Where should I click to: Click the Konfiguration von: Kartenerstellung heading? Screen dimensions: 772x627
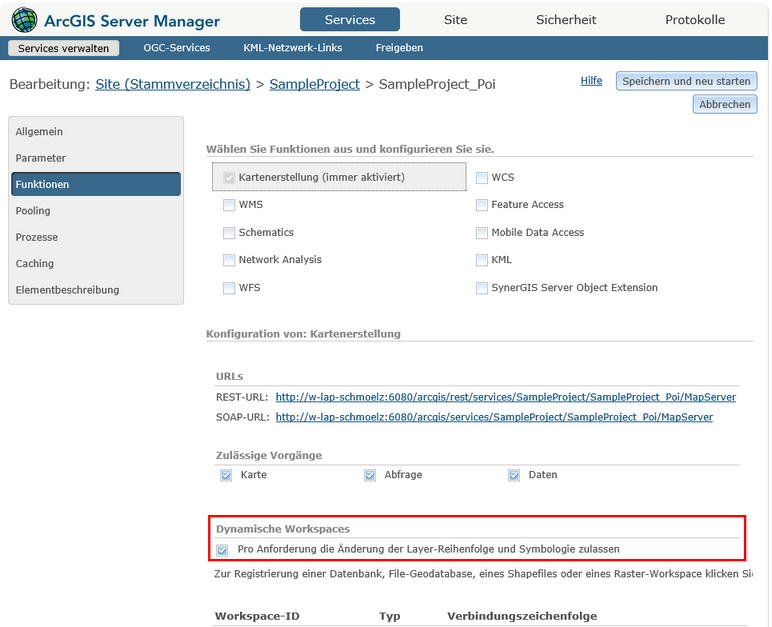point(303,334)
